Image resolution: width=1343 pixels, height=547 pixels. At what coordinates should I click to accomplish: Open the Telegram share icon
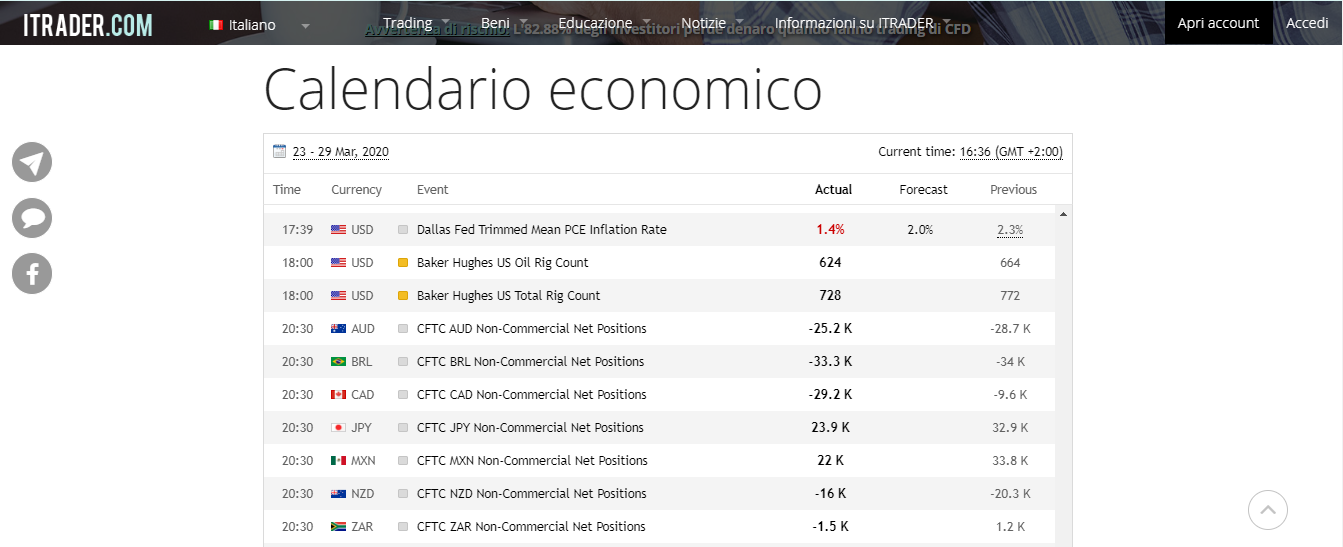[32, 162]
